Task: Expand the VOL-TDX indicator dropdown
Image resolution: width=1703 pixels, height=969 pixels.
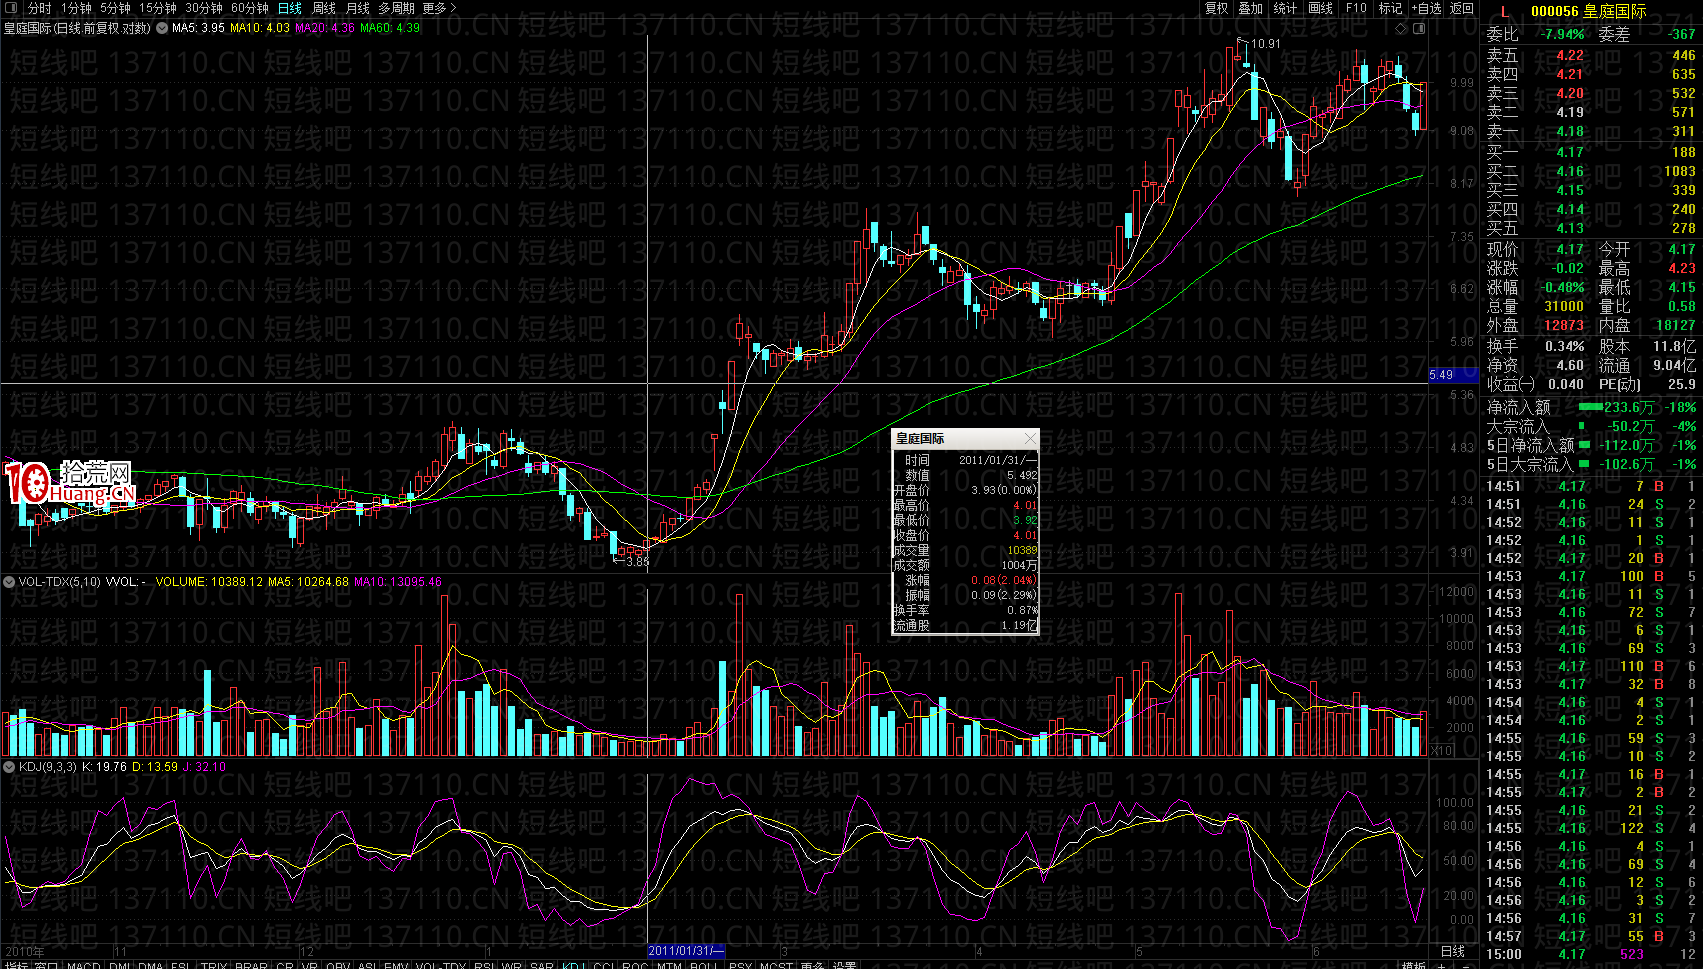Action: click(x=9, y=581)
